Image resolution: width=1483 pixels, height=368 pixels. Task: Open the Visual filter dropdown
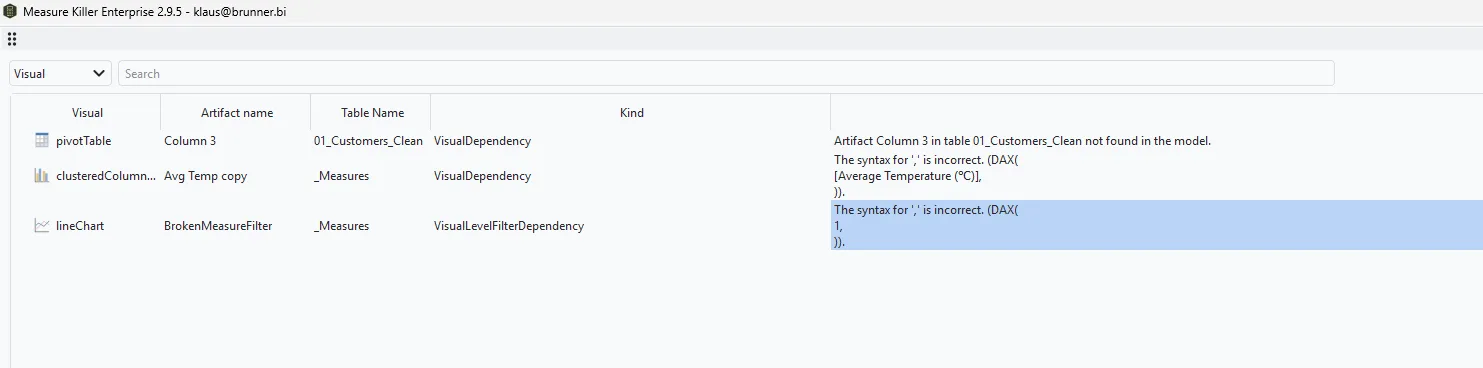click(x=60, y=73)
